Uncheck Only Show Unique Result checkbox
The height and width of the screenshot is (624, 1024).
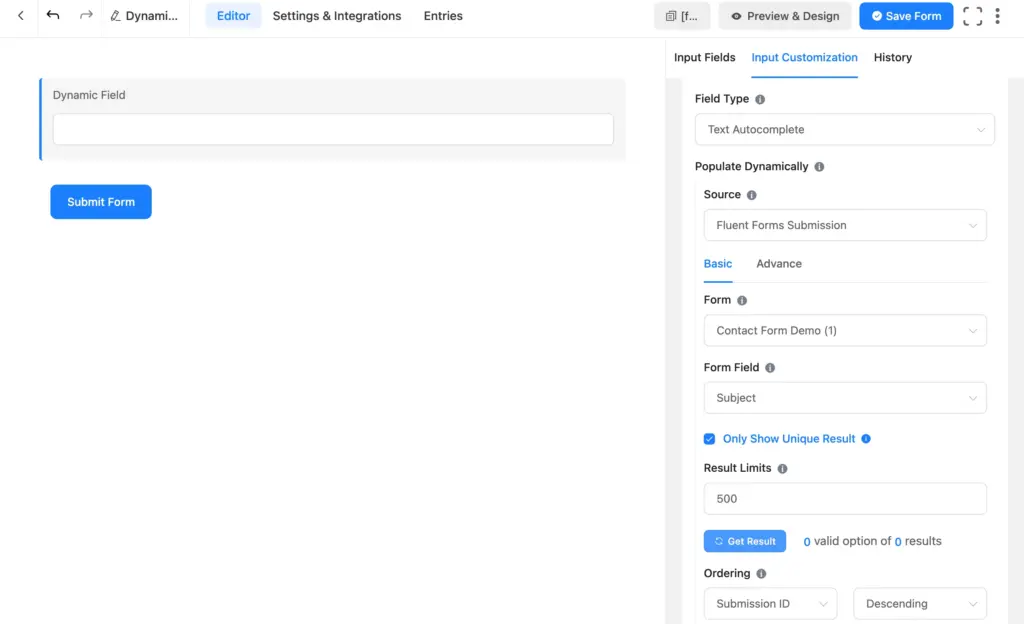[709, 439]
